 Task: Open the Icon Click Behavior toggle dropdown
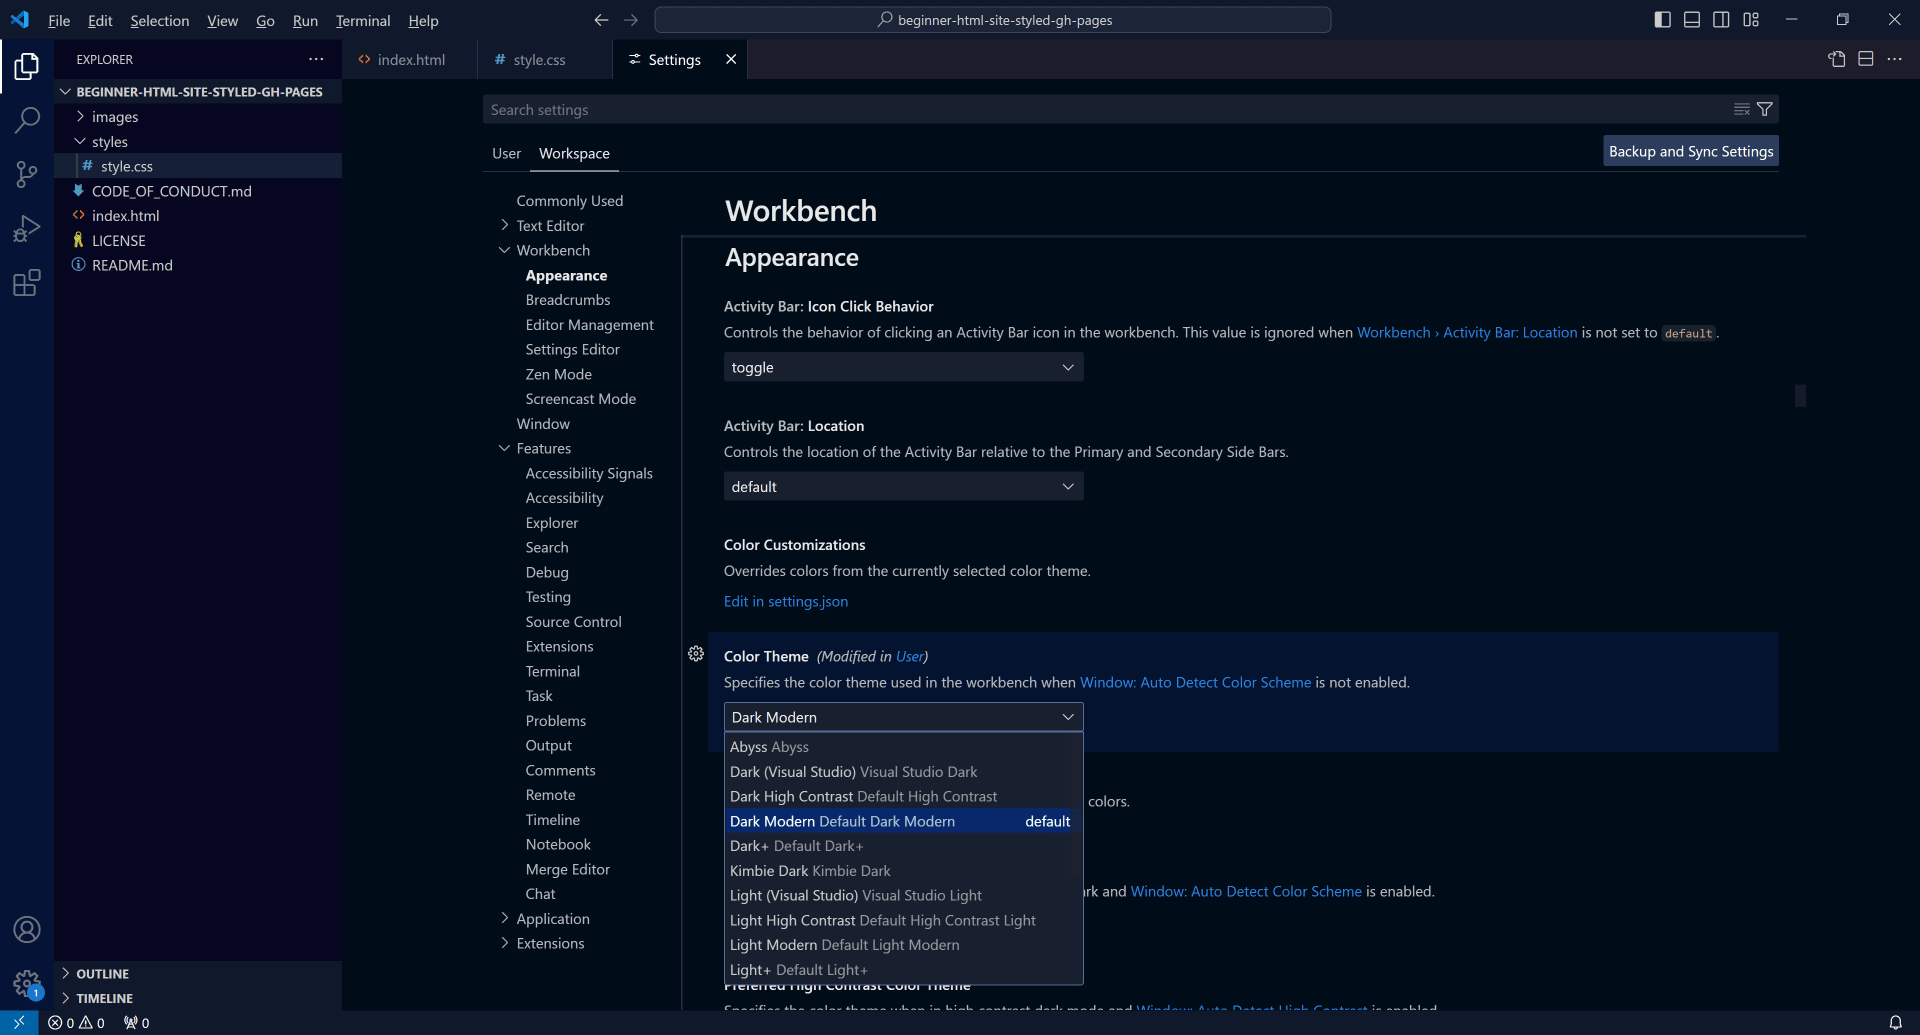point(903,367)
